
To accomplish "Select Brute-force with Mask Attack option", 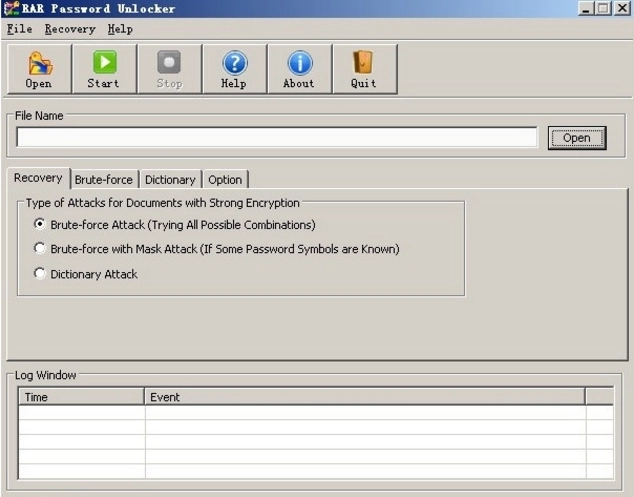I will coord(40,249).
